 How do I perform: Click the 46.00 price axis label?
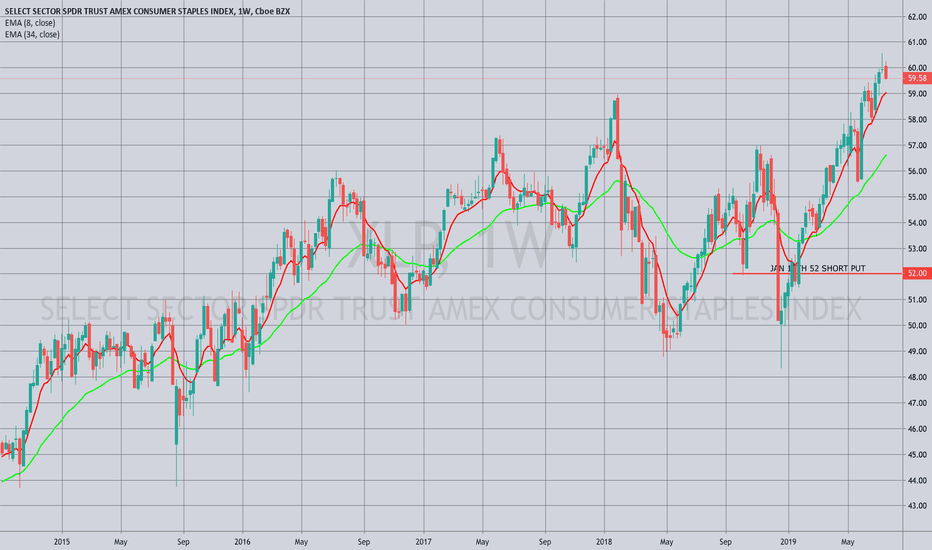click(x=917, y=429)
